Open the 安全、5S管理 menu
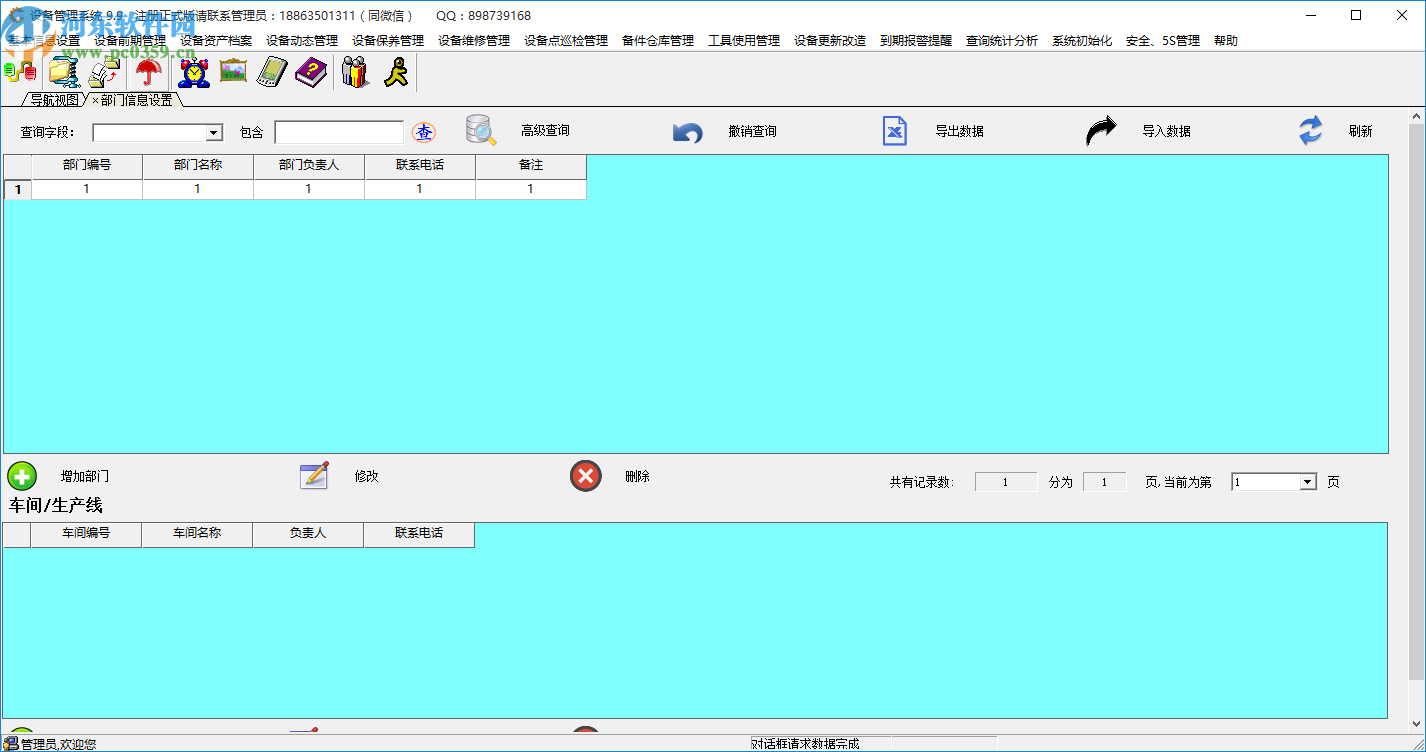The height and width of the screenshot is (752, 1426). coord(1163,41)
